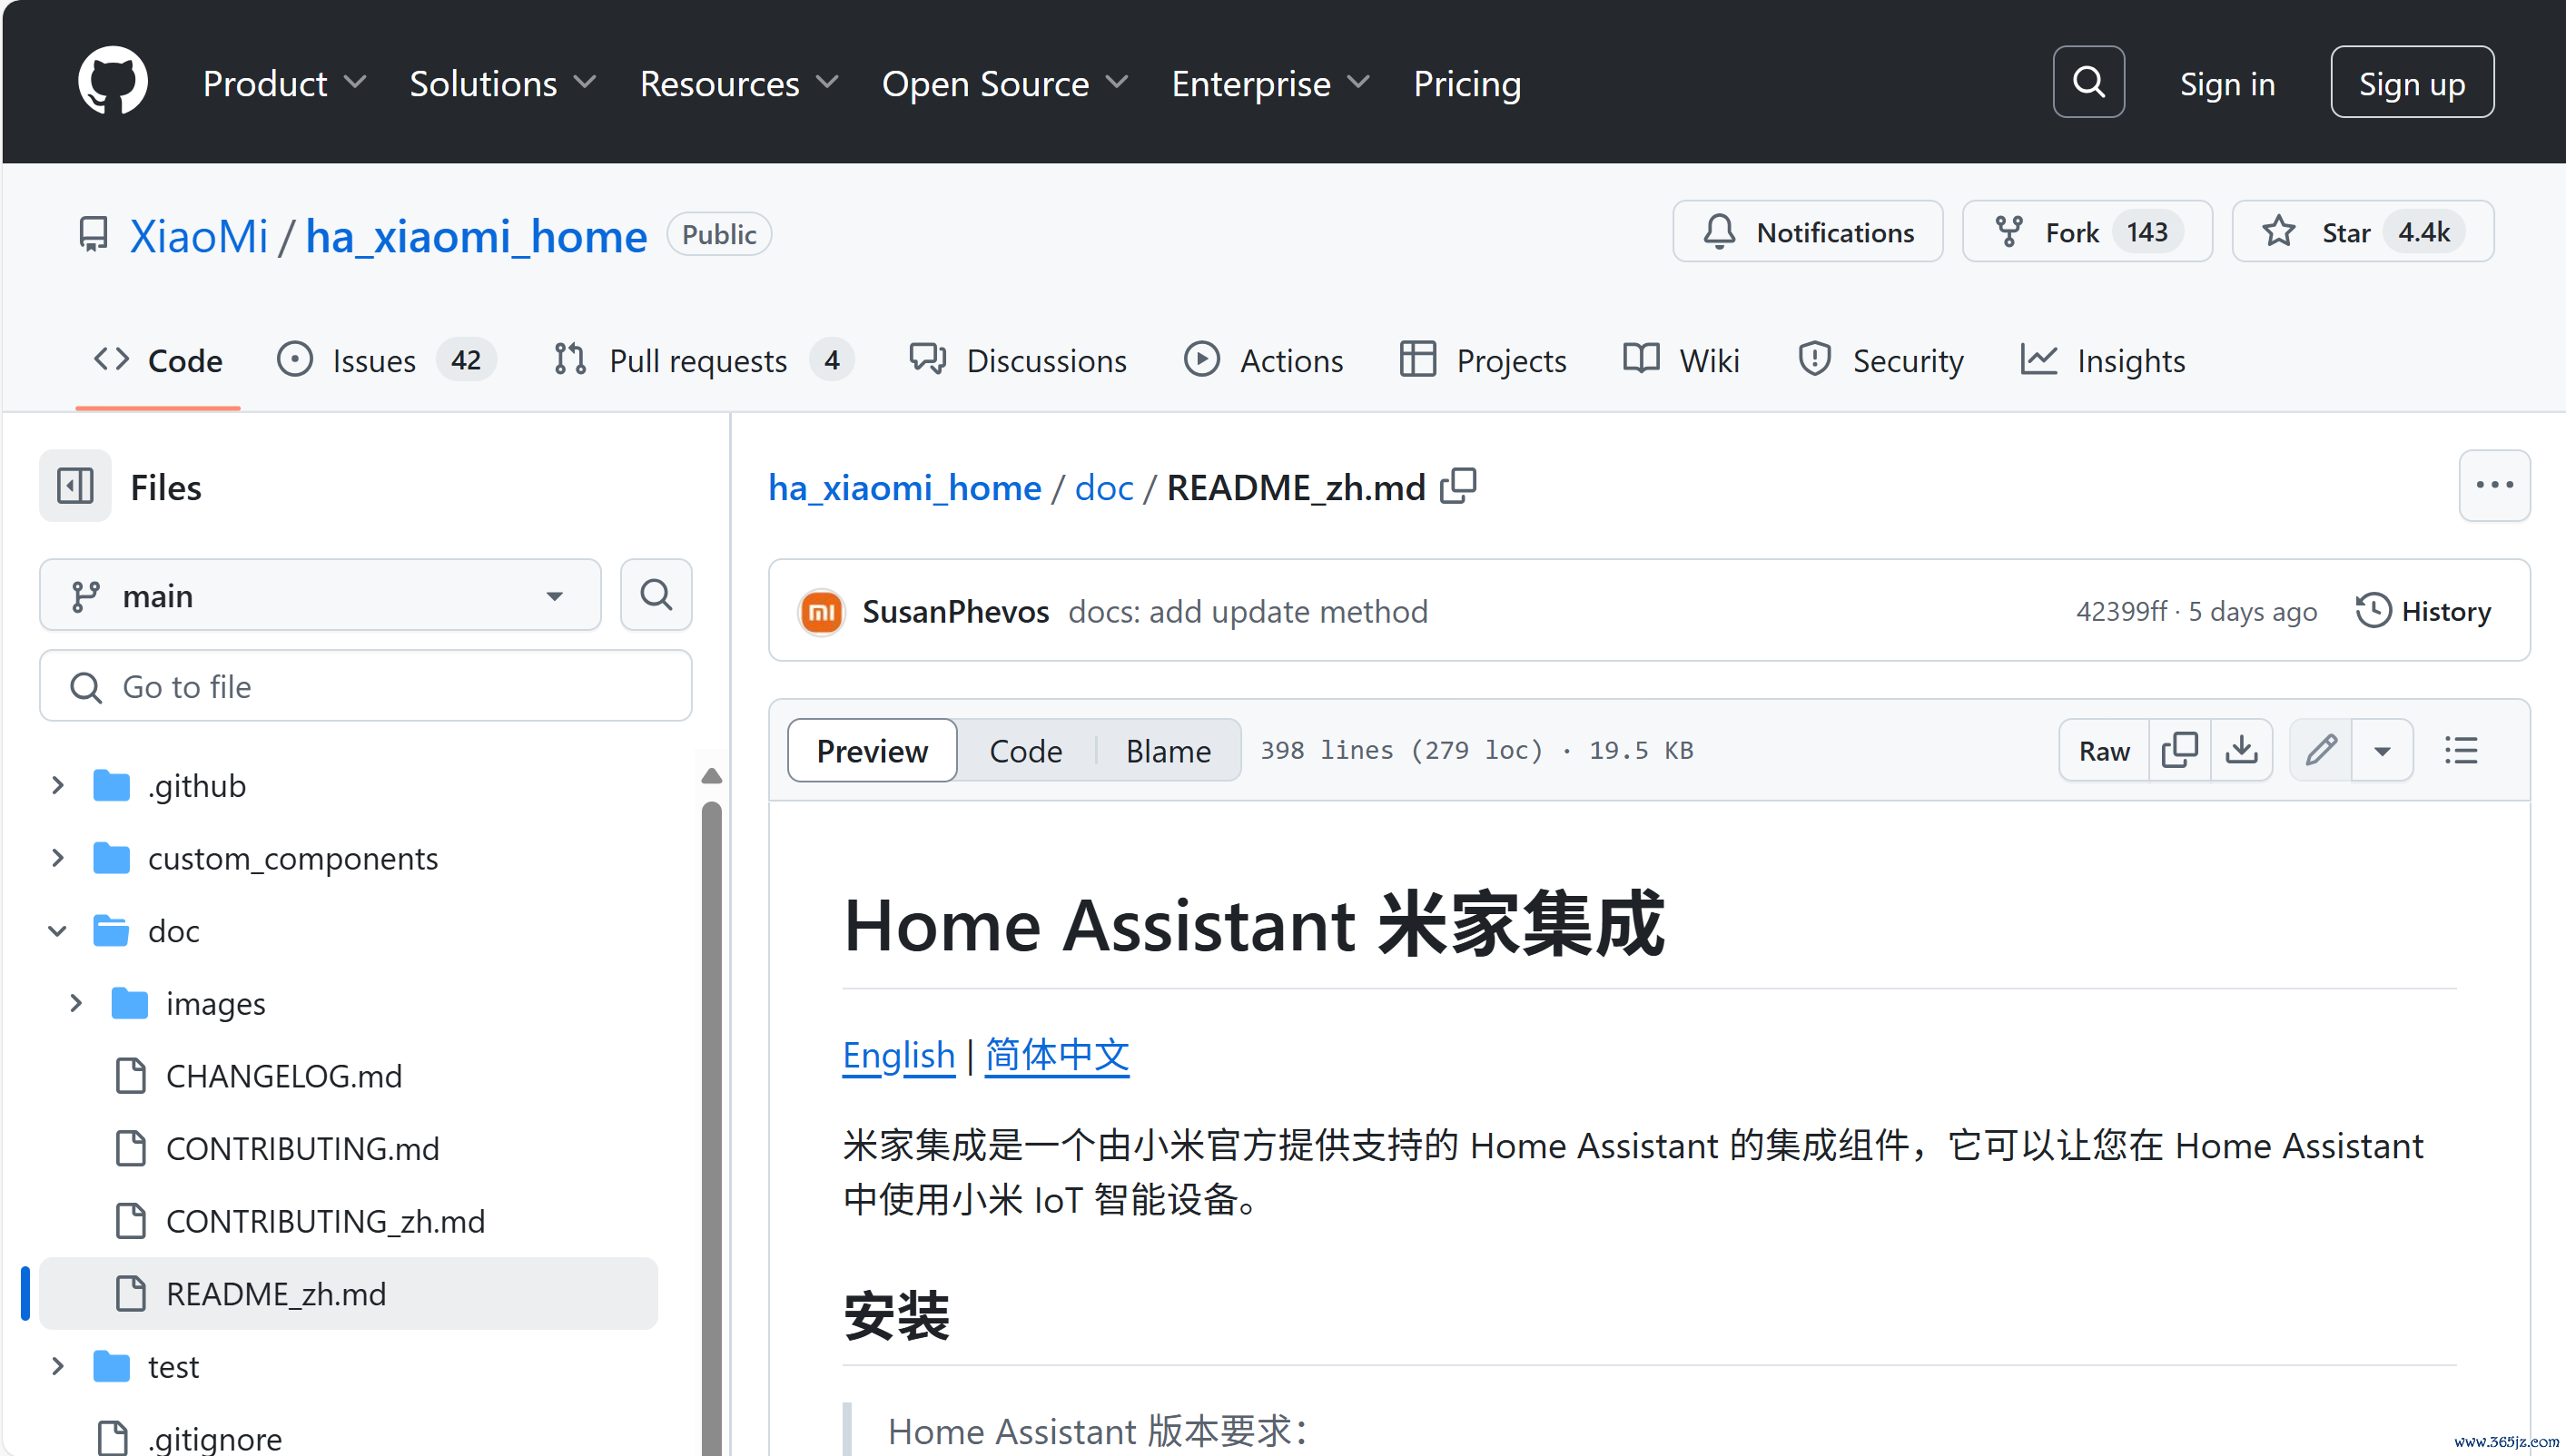
Task: Switch file view to Preview
Action: click(x=871, y=751)
